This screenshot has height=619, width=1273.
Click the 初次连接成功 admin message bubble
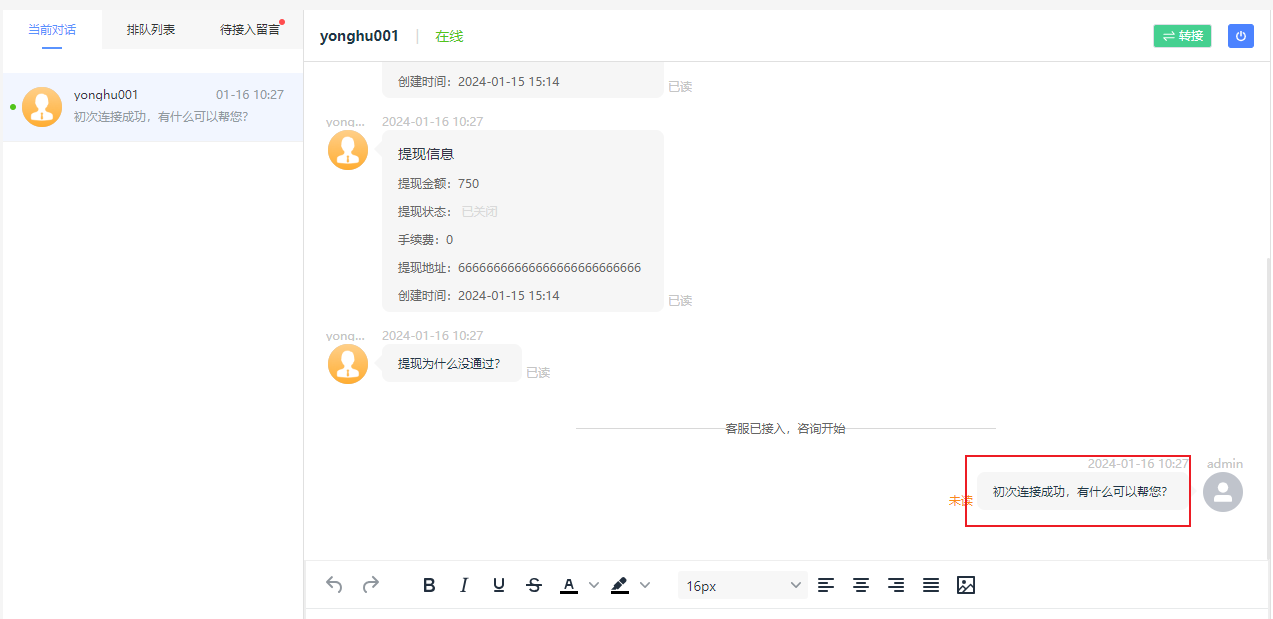(1082, 491)
